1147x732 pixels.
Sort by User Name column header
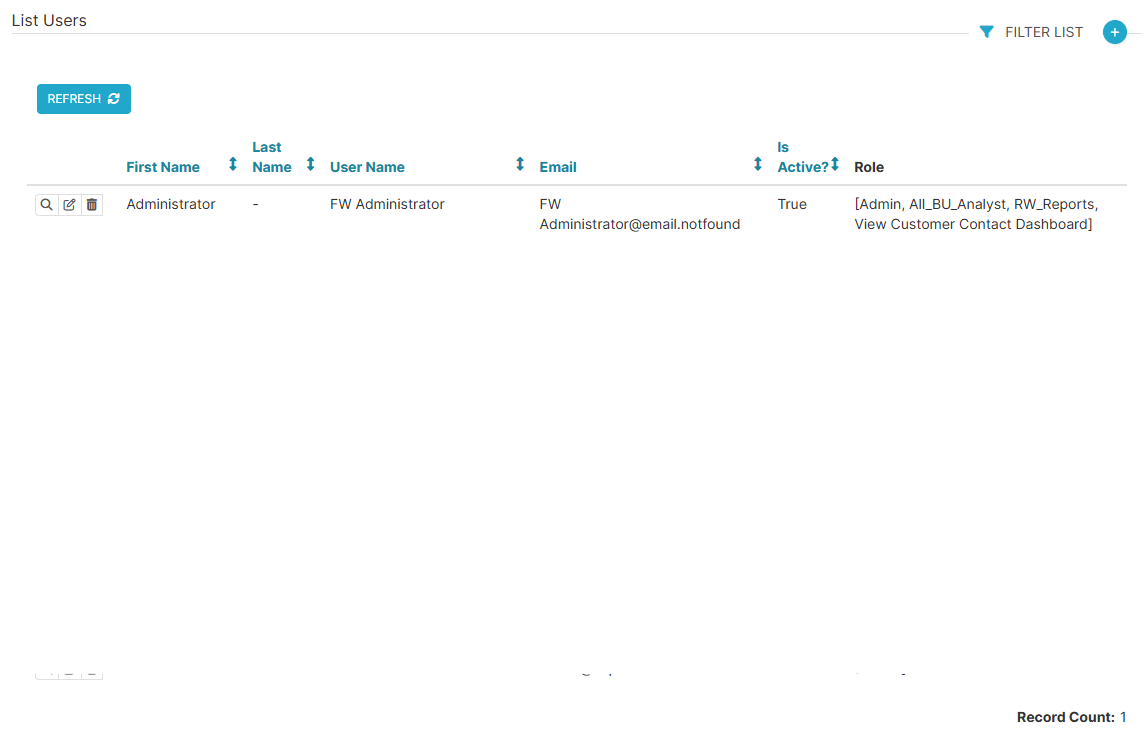click(367, 167)
